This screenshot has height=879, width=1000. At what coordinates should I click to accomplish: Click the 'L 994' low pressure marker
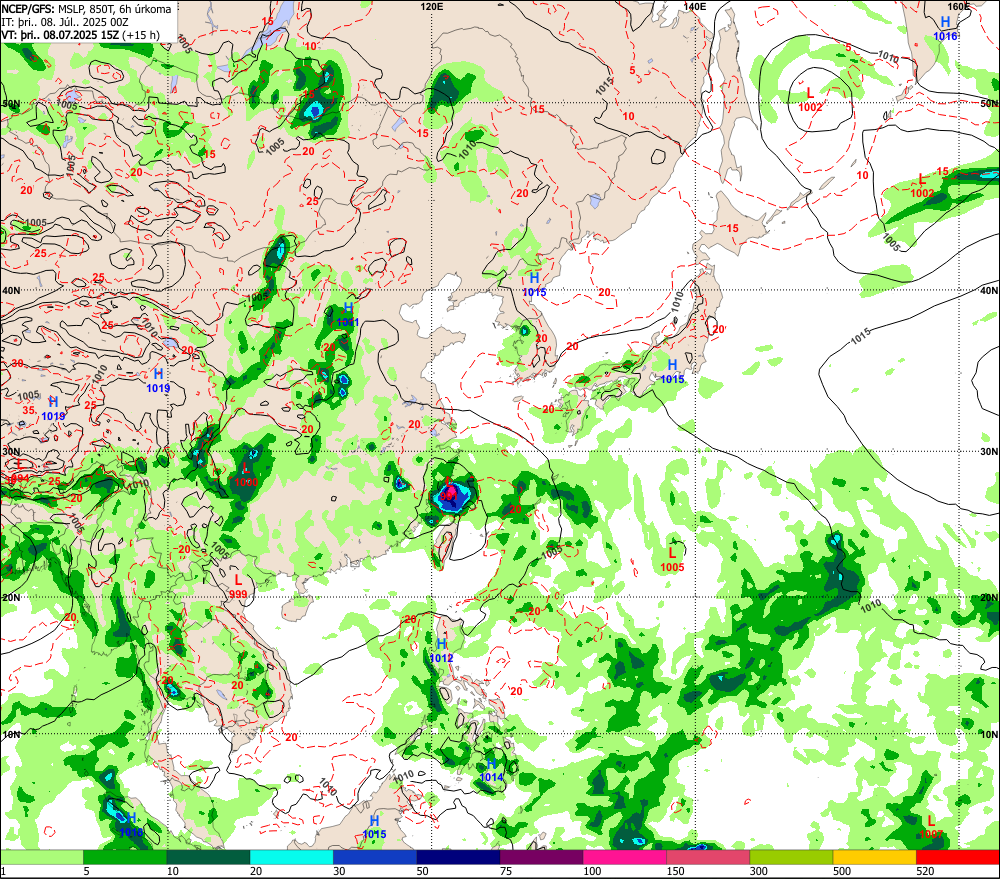pos(19,471)
